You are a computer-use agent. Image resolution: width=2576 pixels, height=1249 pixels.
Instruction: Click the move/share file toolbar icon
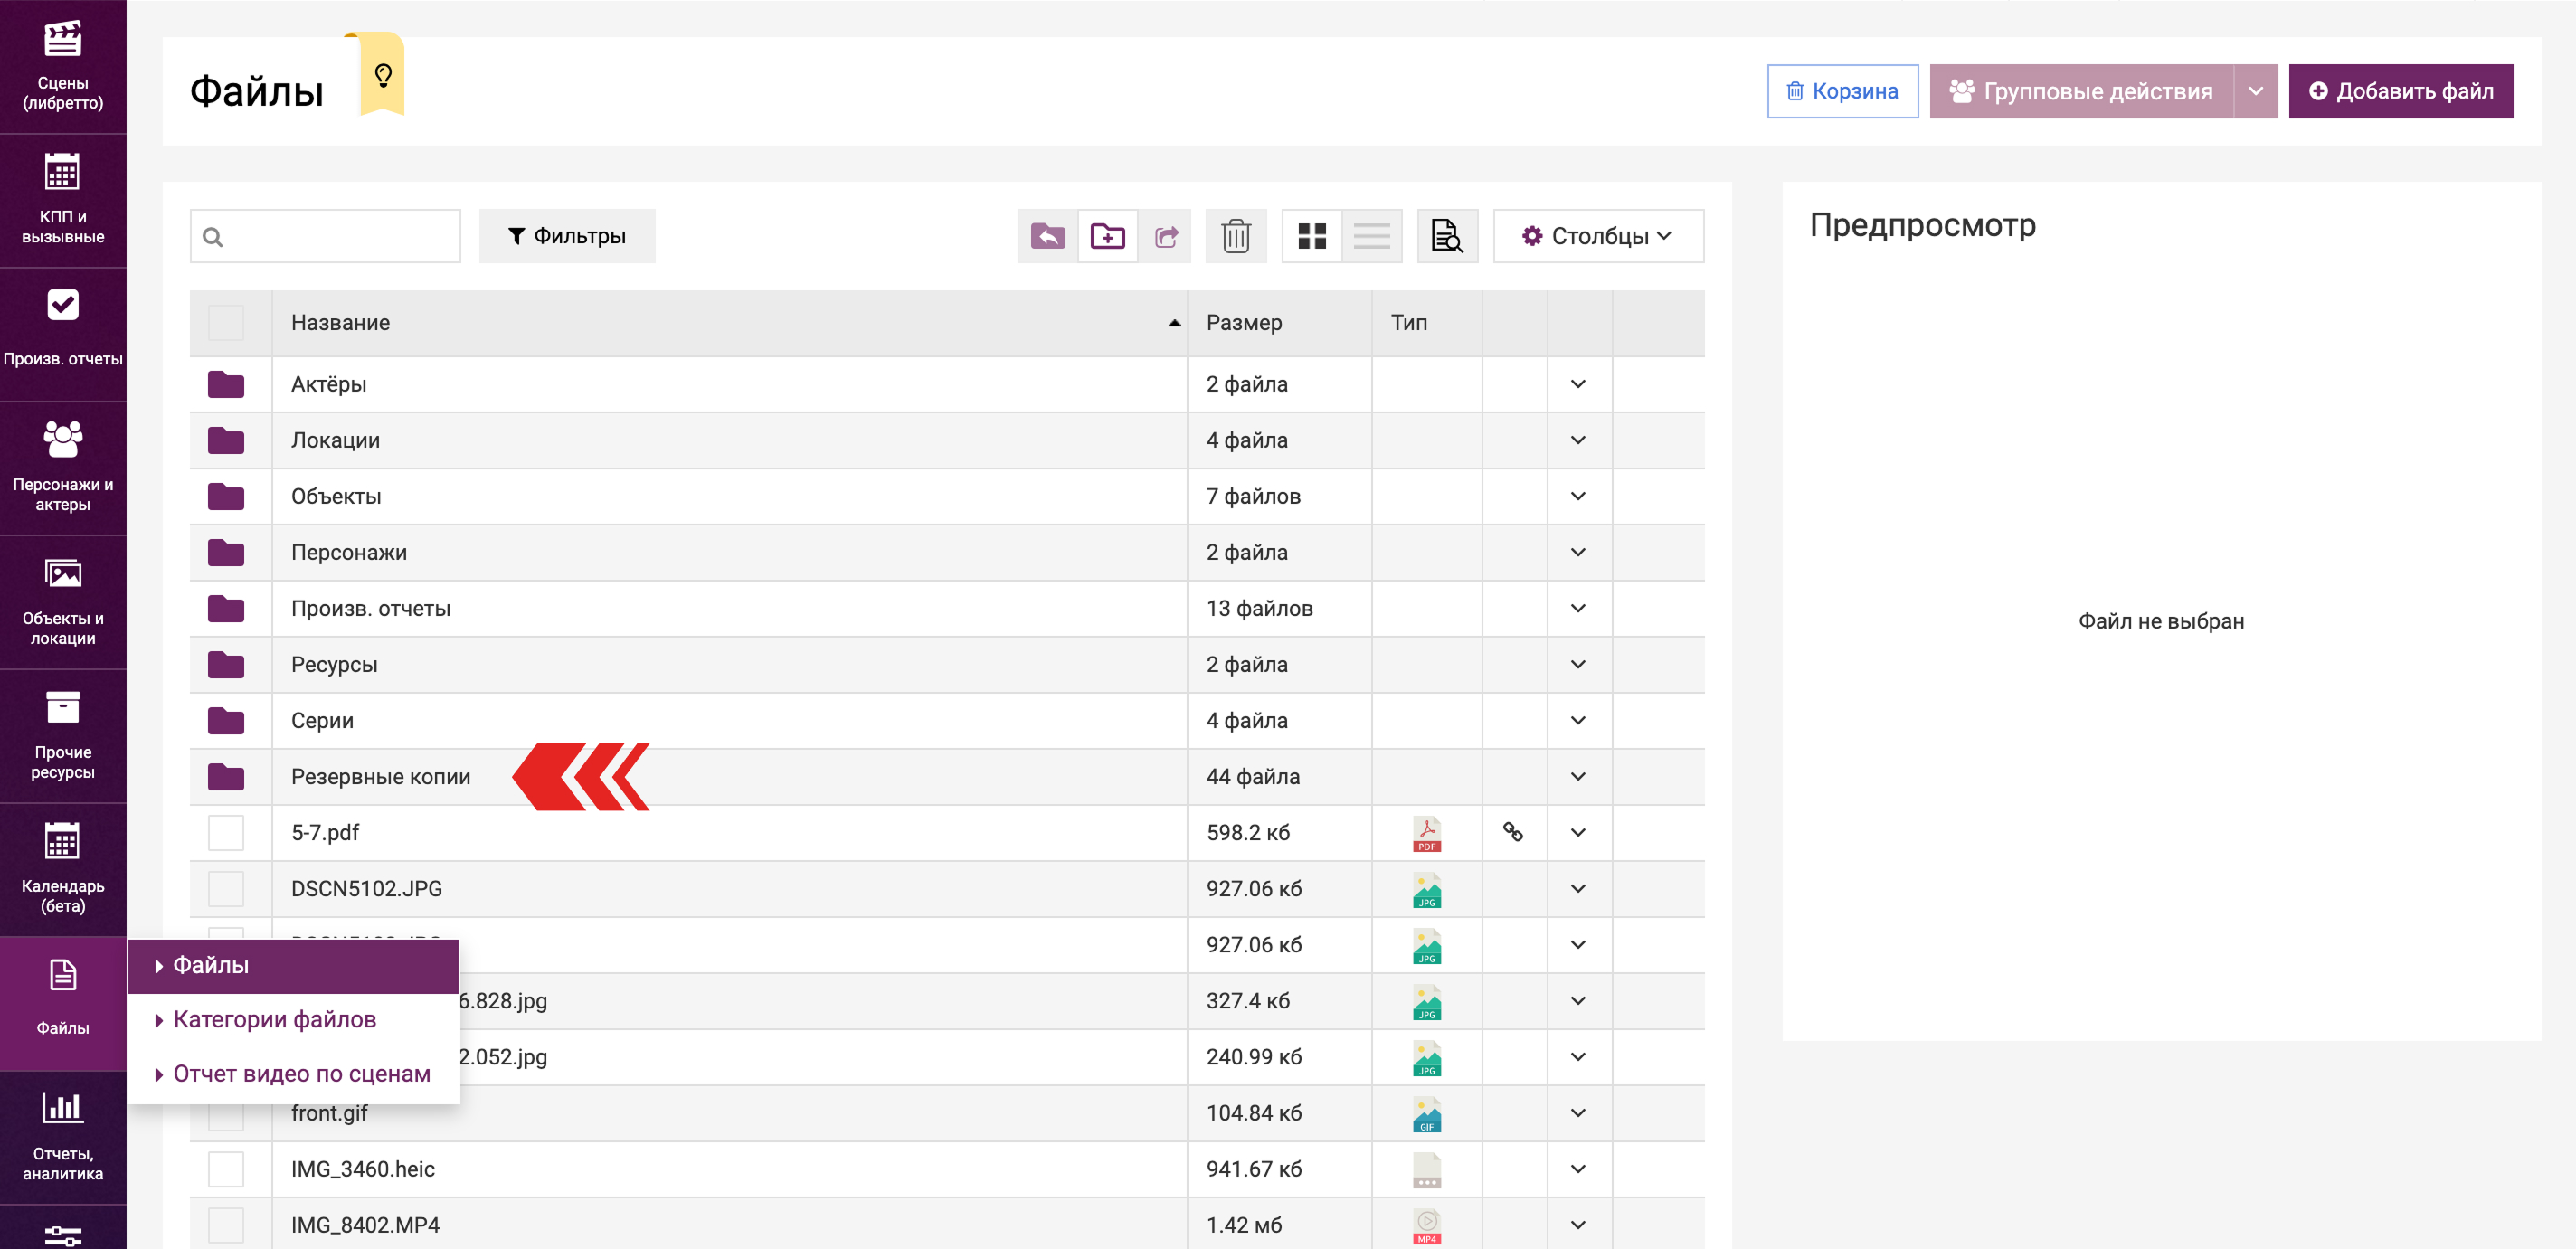[1166, 236]
